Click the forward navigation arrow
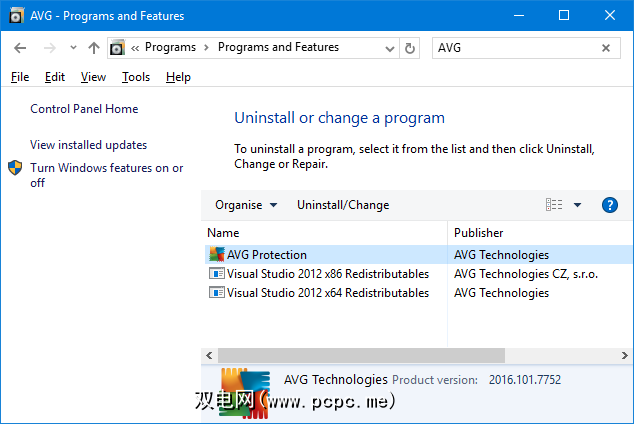 [50, 48]
